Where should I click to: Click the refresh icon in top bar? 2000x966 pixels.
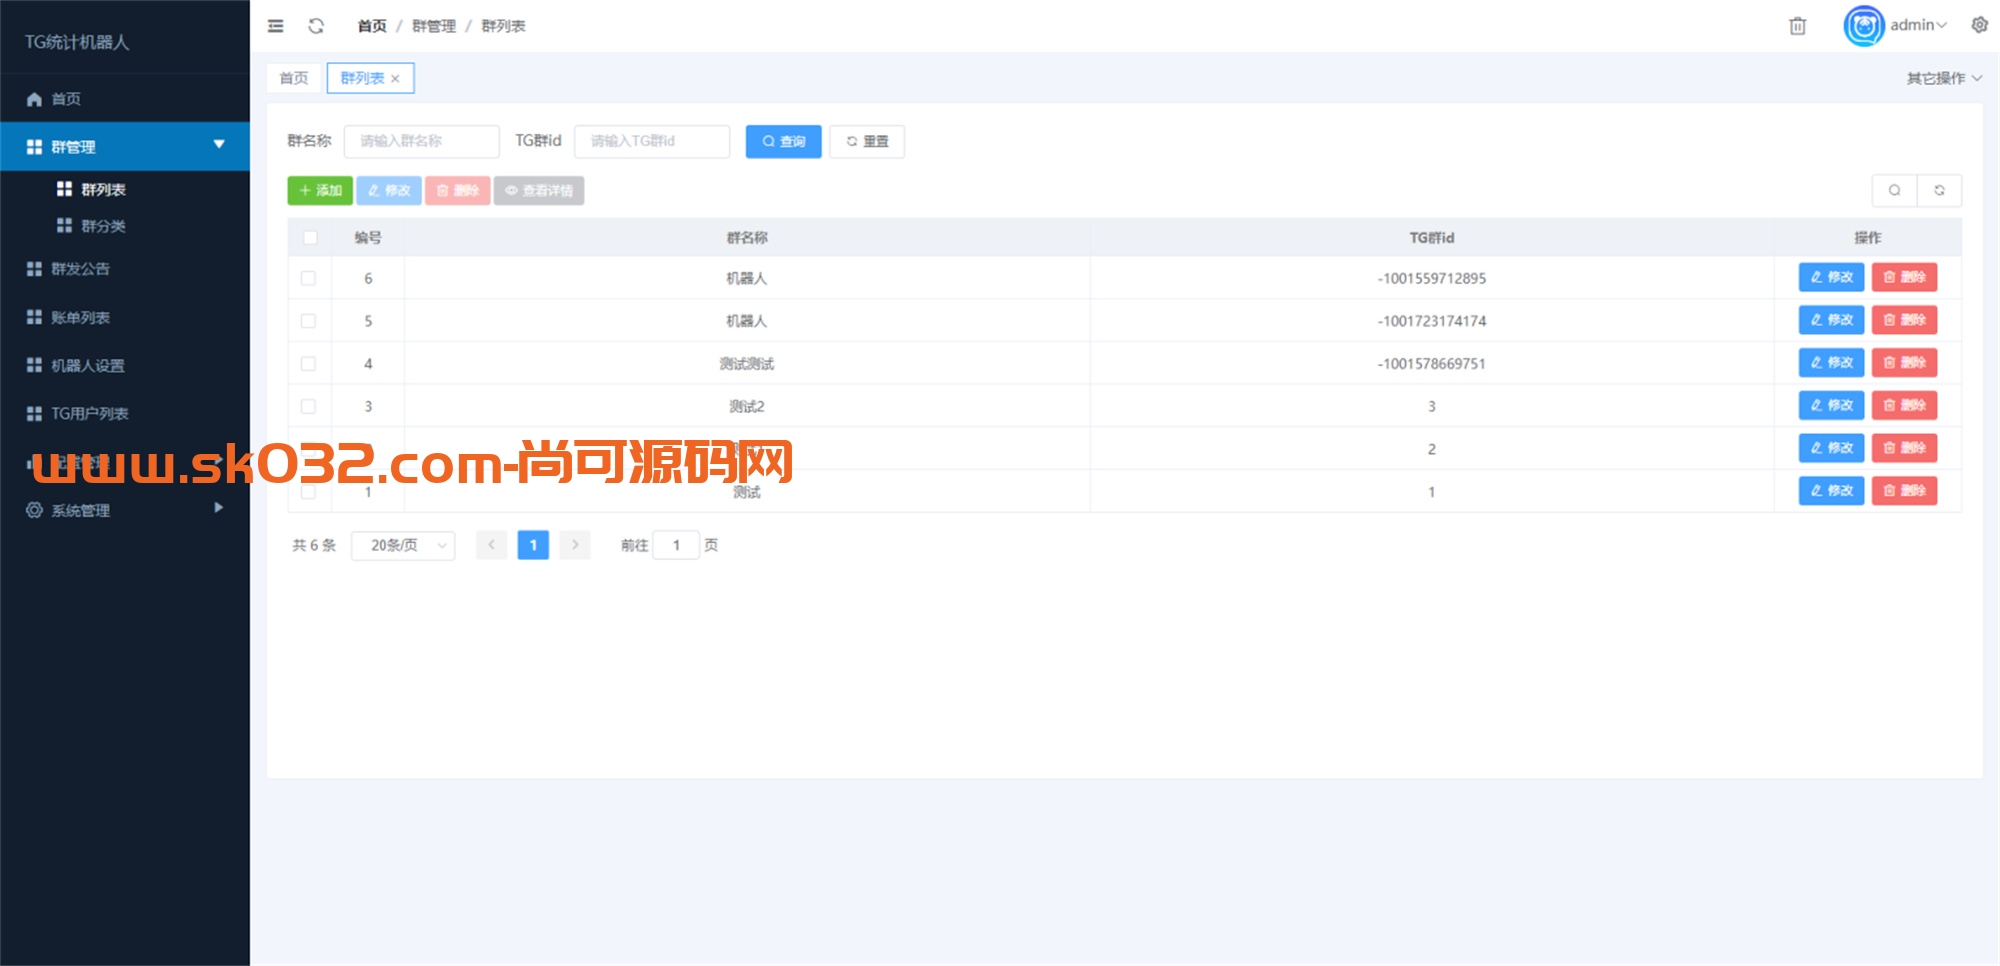pyautogui.click(x=316, y=26)
